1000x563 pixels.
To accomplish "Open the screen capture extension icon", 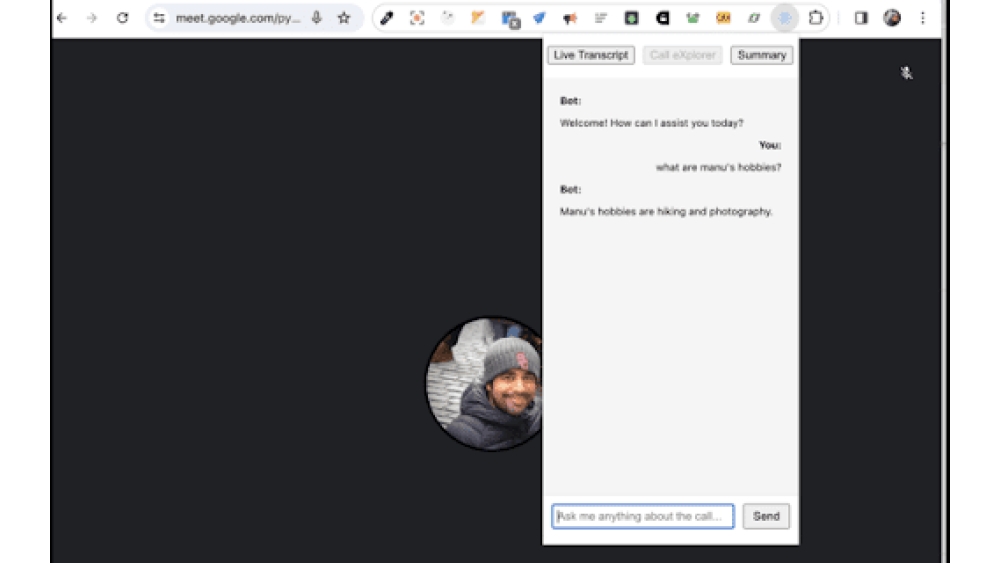I will pyautogui.click(x=417, y=18).
